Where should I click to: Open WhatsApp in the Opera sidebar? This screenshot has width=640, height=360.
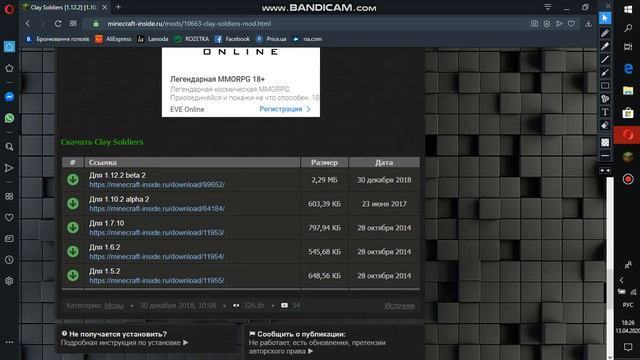pyautogui.click(x=9, y=118)
